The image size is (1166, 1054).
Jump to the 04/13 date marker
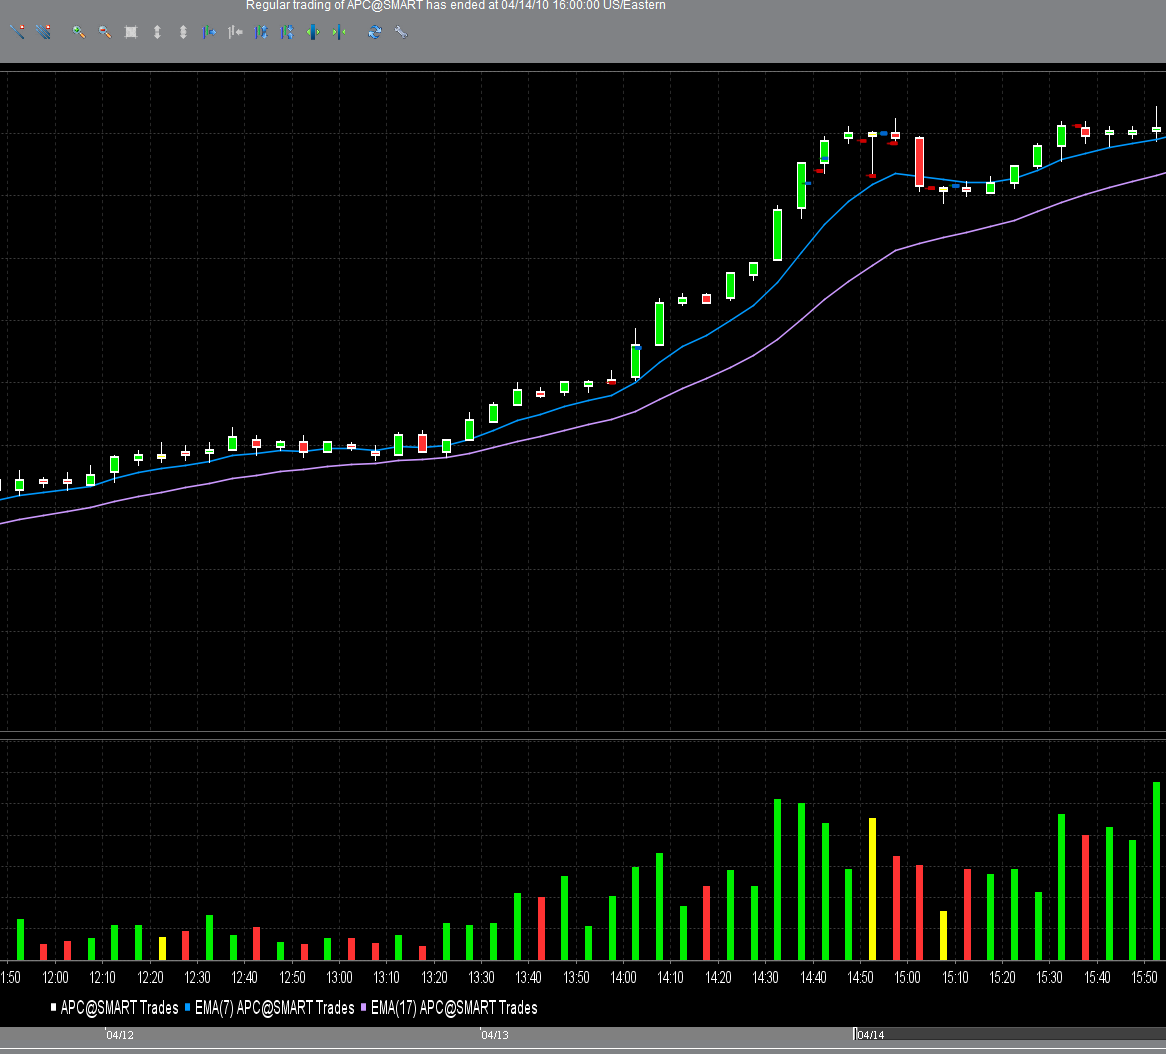[x=495, y=1035]
